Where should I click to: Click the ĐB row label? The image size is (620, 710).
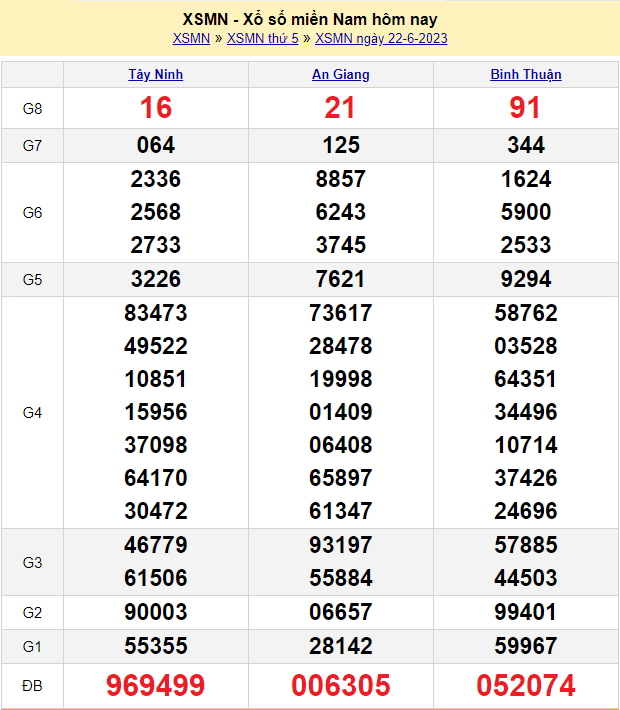pyautogui.click(x=32, y=685)
